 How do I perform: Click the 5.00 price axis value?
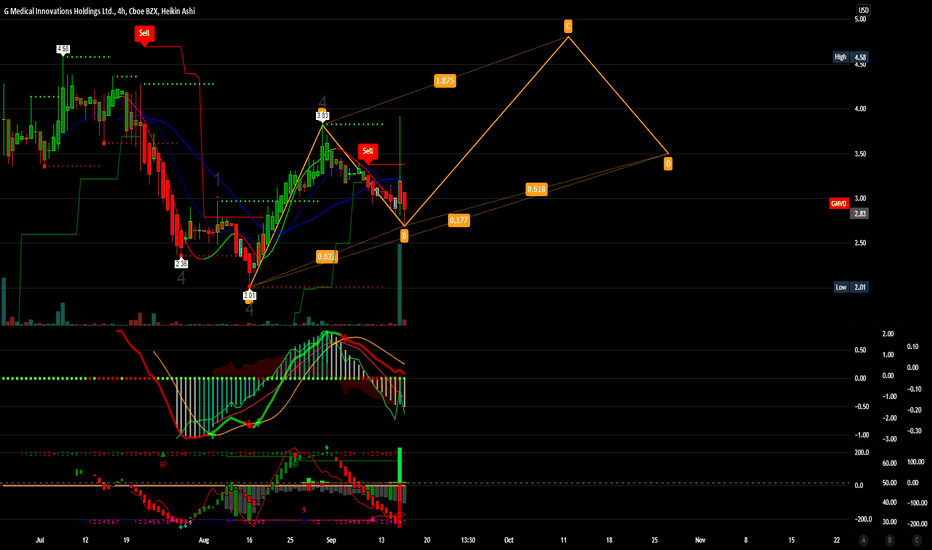click(x=860, y=19)
